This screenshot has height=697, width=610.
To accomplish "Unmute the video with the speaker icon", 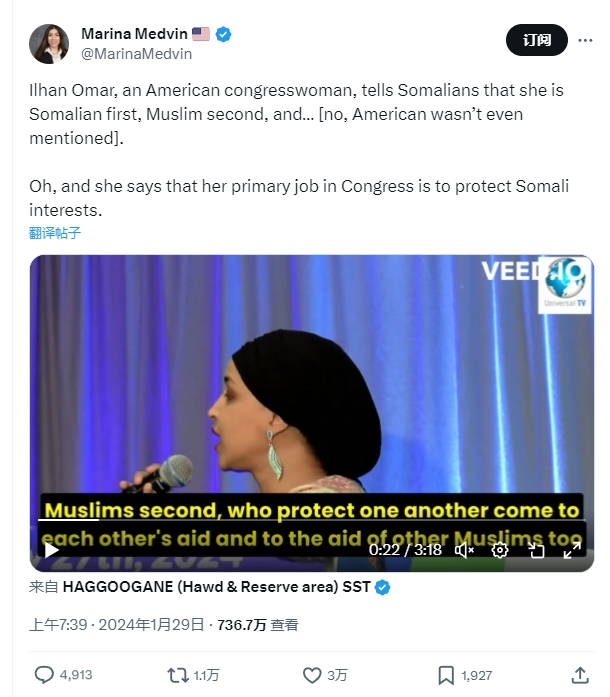I will point(464,550).
